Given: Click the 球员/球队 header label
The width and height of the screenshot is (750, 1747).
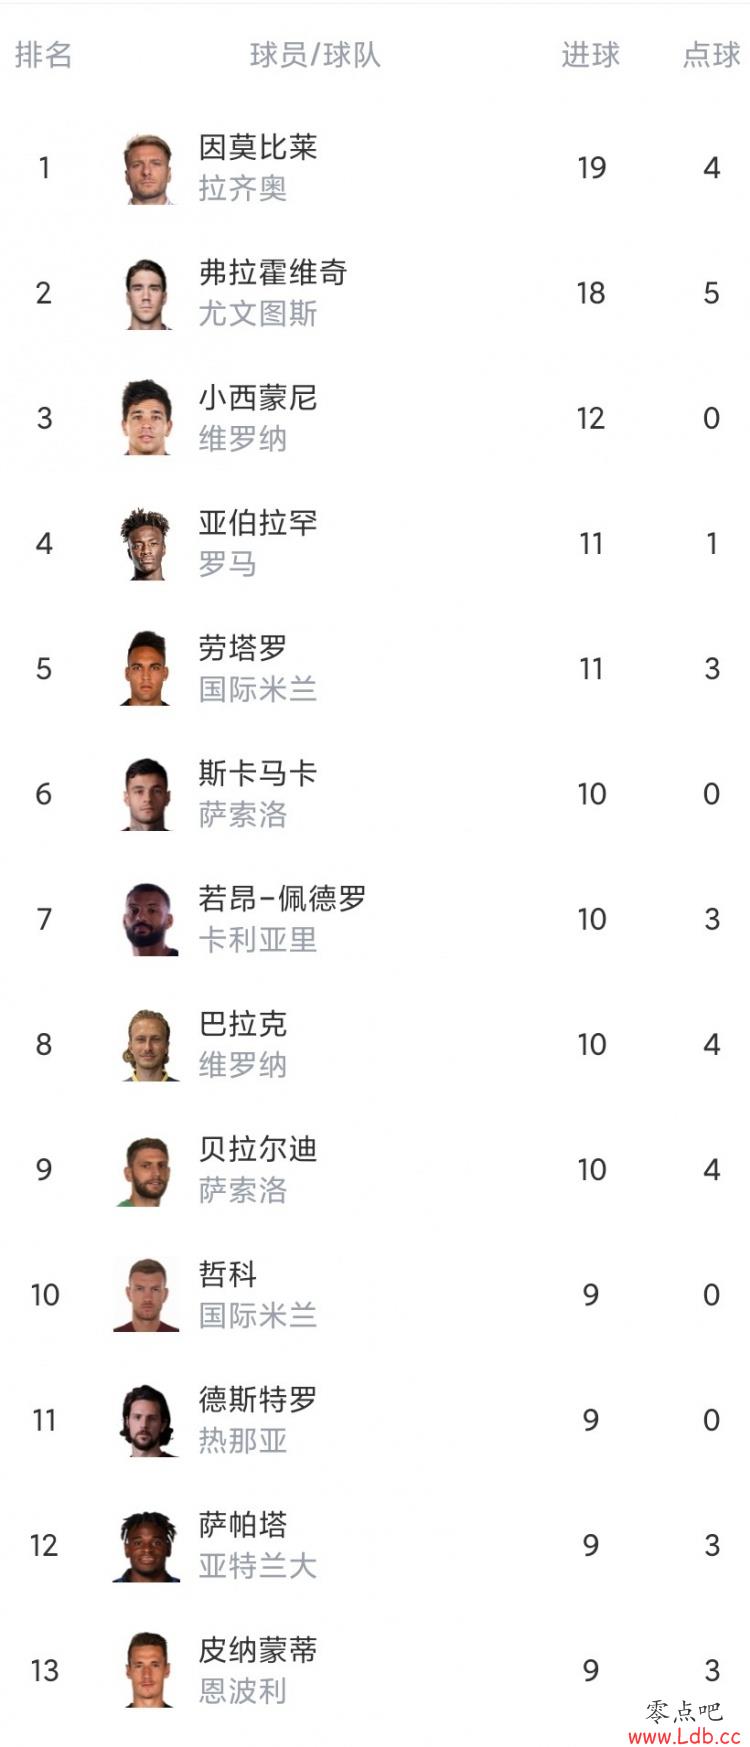Looking at the screenshot, I should coord(315,54).
